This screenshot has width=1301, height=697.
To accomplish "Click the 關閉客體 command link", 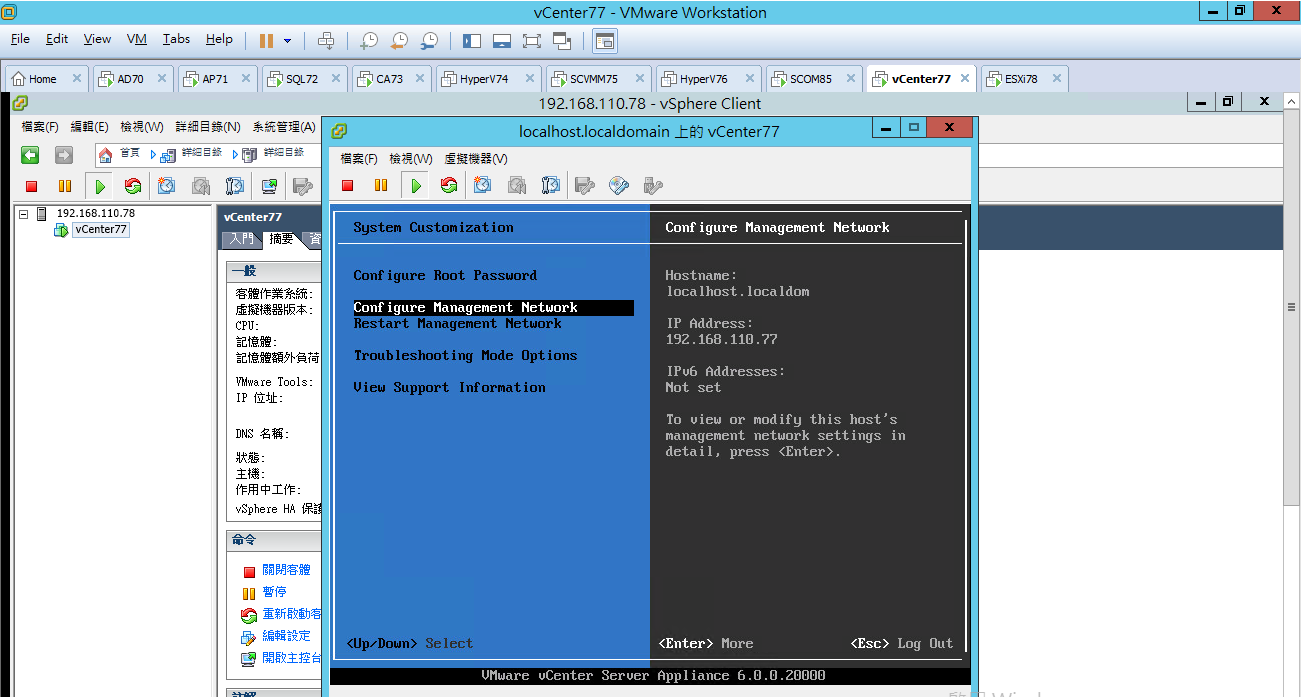I will point(286,570).
